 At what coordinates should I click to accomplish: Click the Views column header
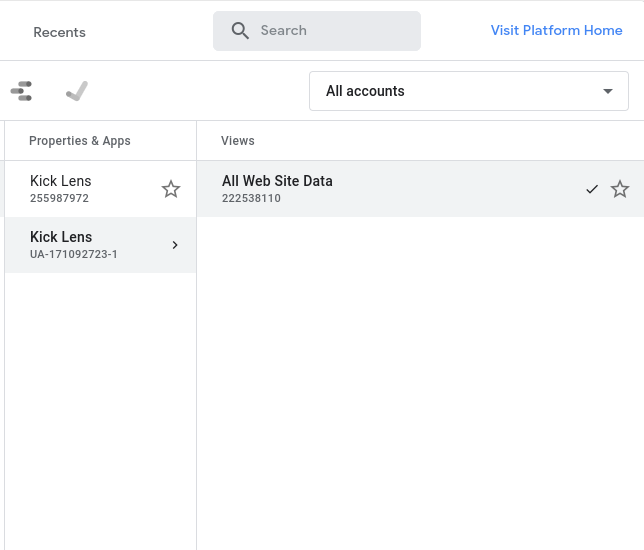click(237, 141)
